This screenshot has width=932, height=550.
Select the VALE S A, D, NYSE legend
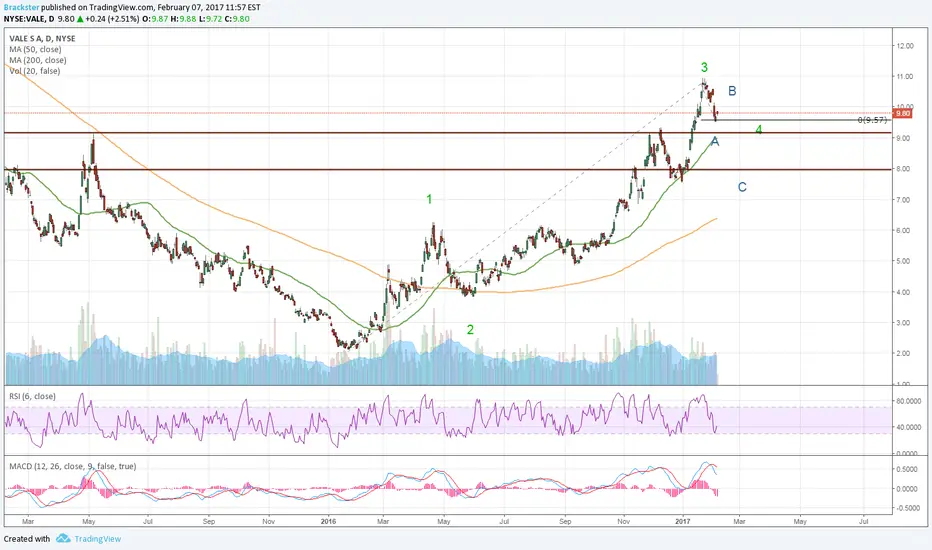[42, 39]
